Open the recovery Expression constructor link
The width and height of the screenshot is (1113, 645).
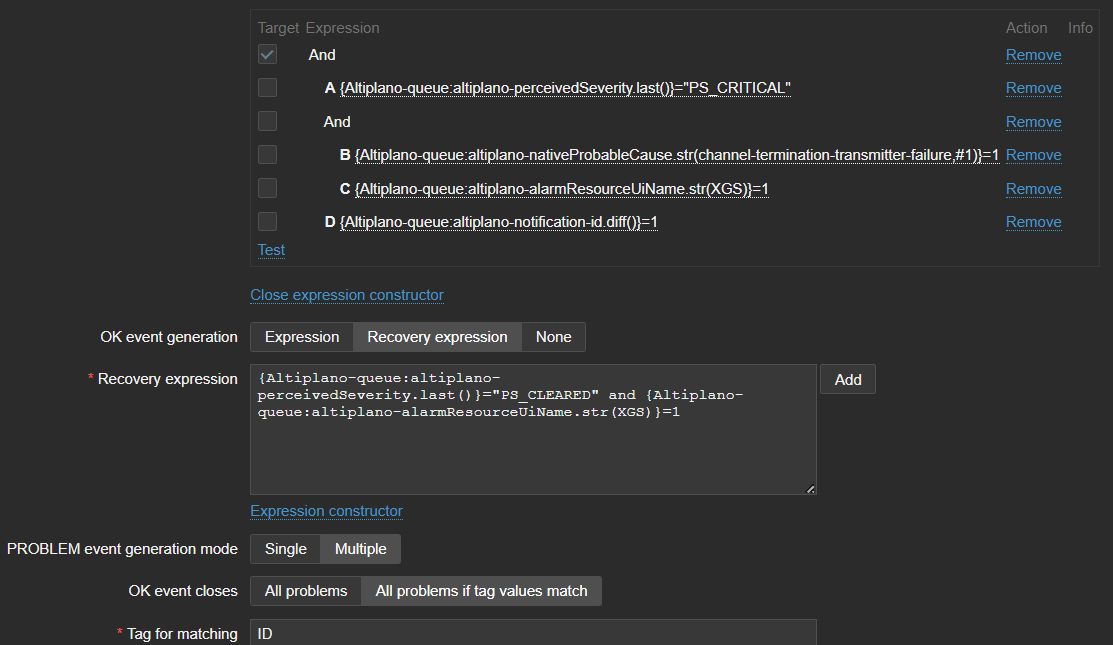click(326, 511)
